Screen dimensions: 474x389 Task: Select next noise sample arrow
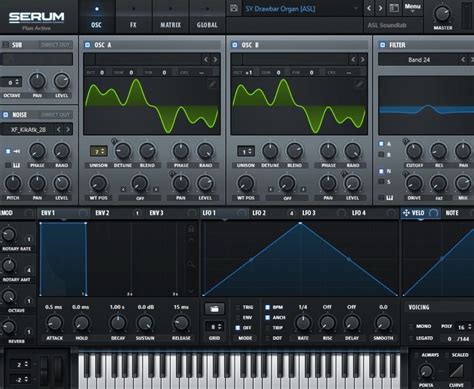(68, 129)
